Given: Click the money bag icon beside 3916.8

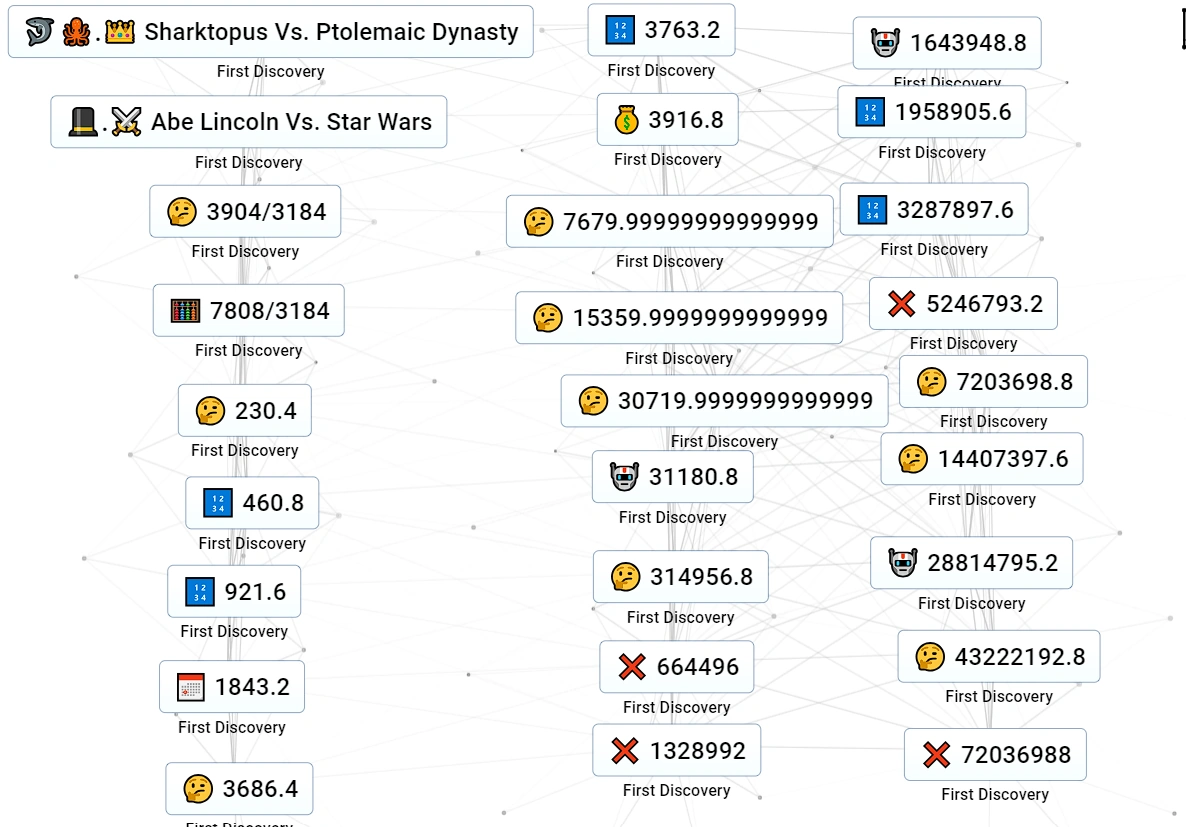Looking at the screenshot, I should pos(626,120).
